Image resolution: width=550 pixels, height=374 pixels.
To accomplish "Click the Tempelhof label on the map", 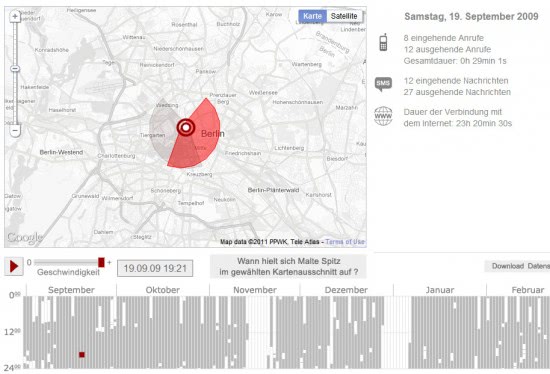I will pyautogui.click(x=190, y=203).
